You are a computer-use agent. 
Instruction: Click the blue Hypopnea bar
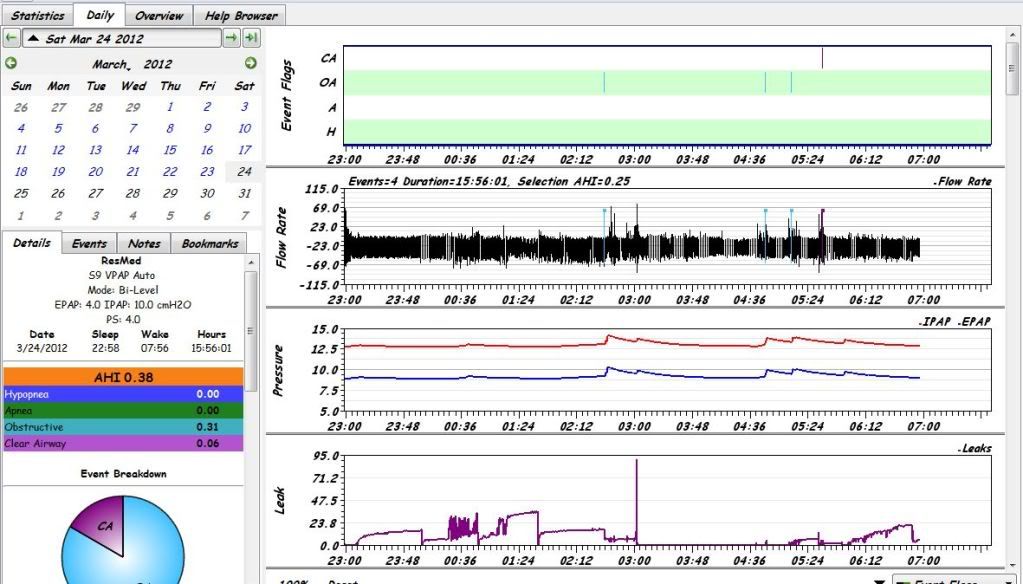[123, 394]
